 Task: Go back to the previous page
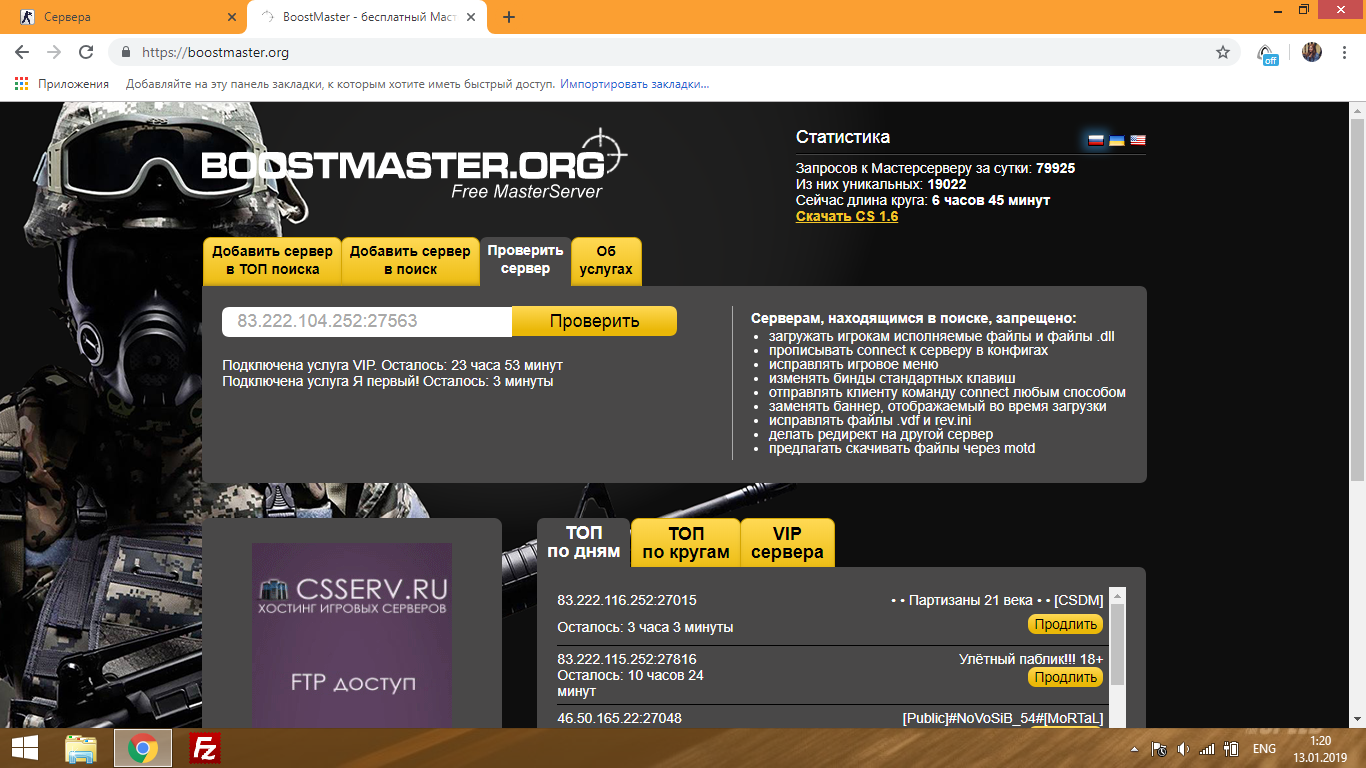click(x=24, y=52)
